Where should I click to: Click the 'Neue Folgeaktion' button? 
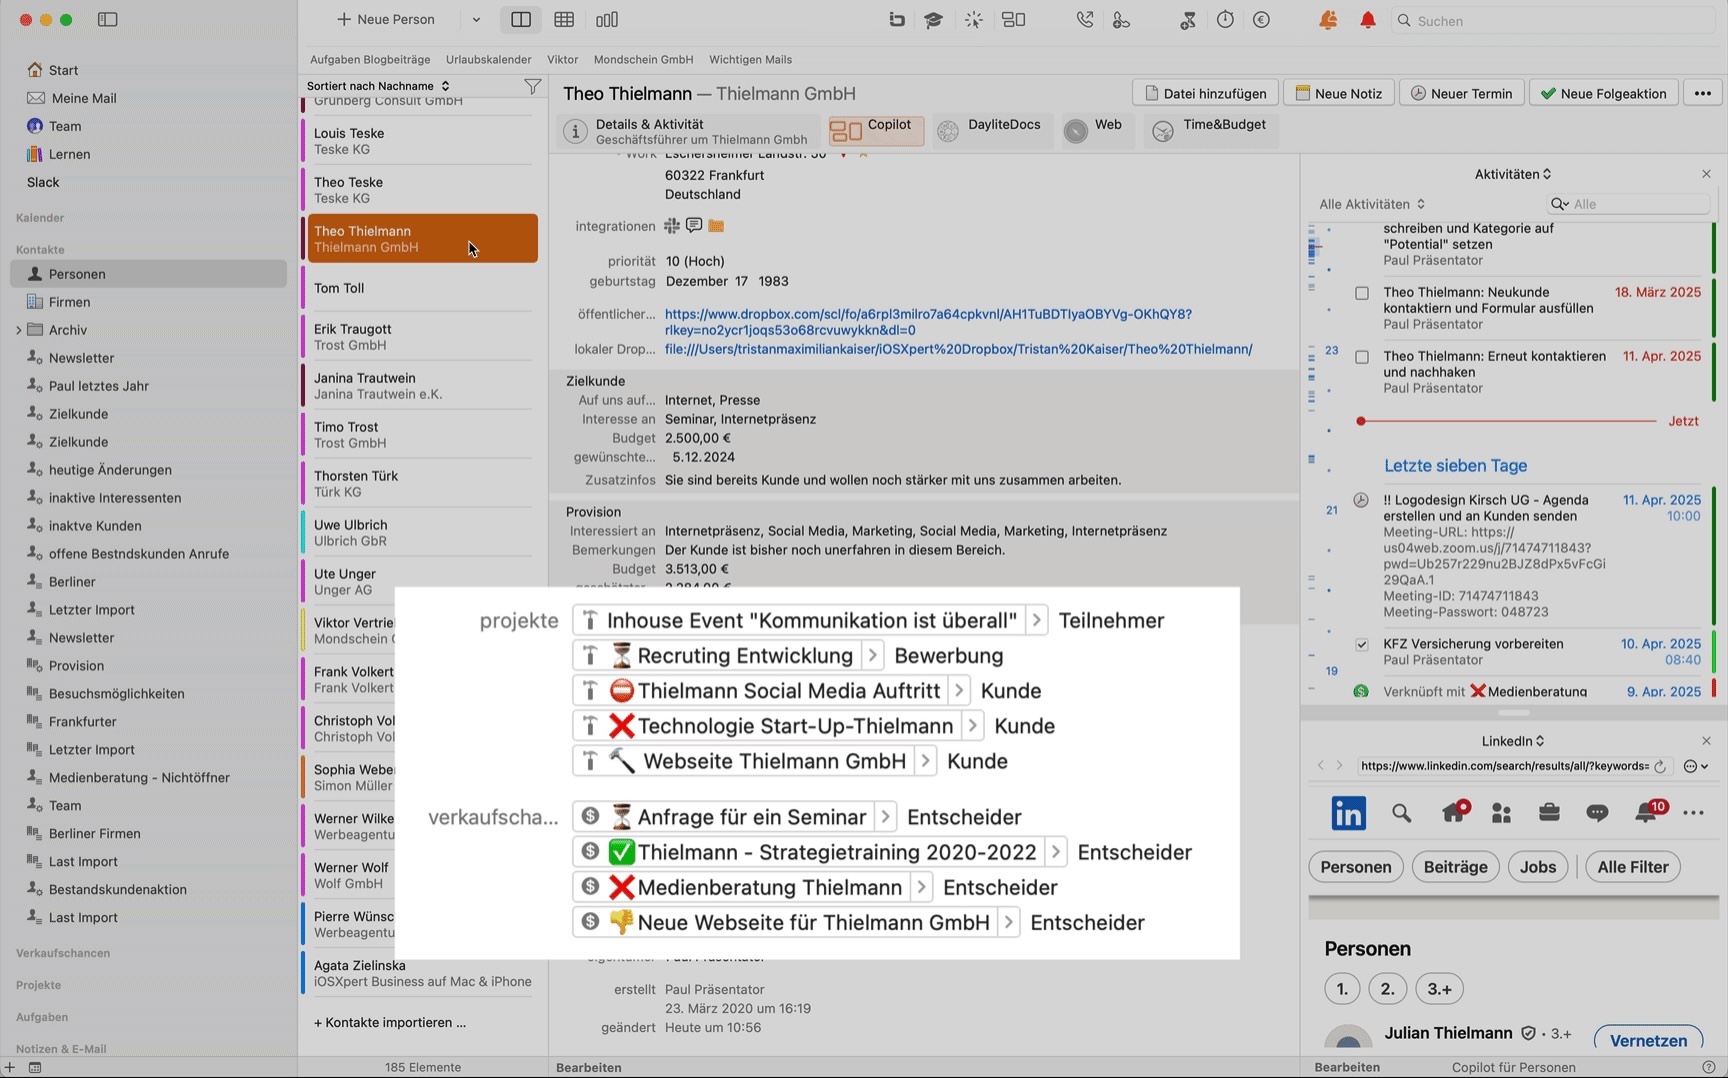pyautogui.click(x=1603, y=93)
